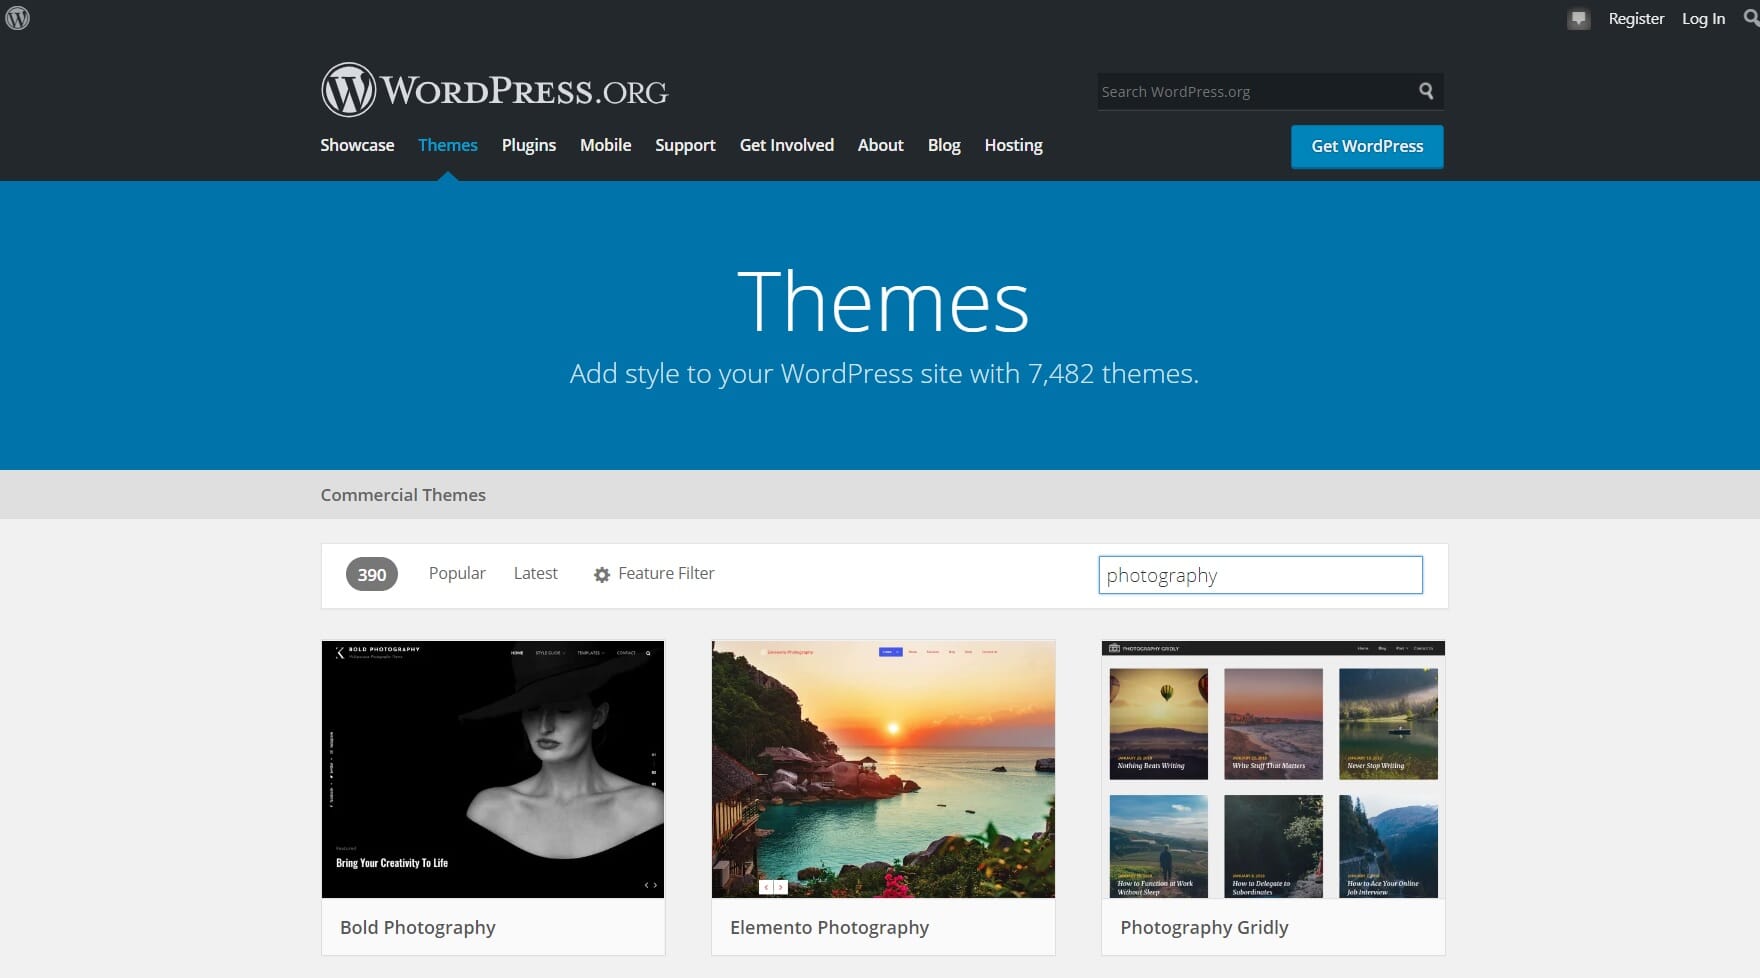Image resolution: width=1760 pixels, height=978 pixels.
Task: Expand the Feature Filter options
Action: pos(654,573)
